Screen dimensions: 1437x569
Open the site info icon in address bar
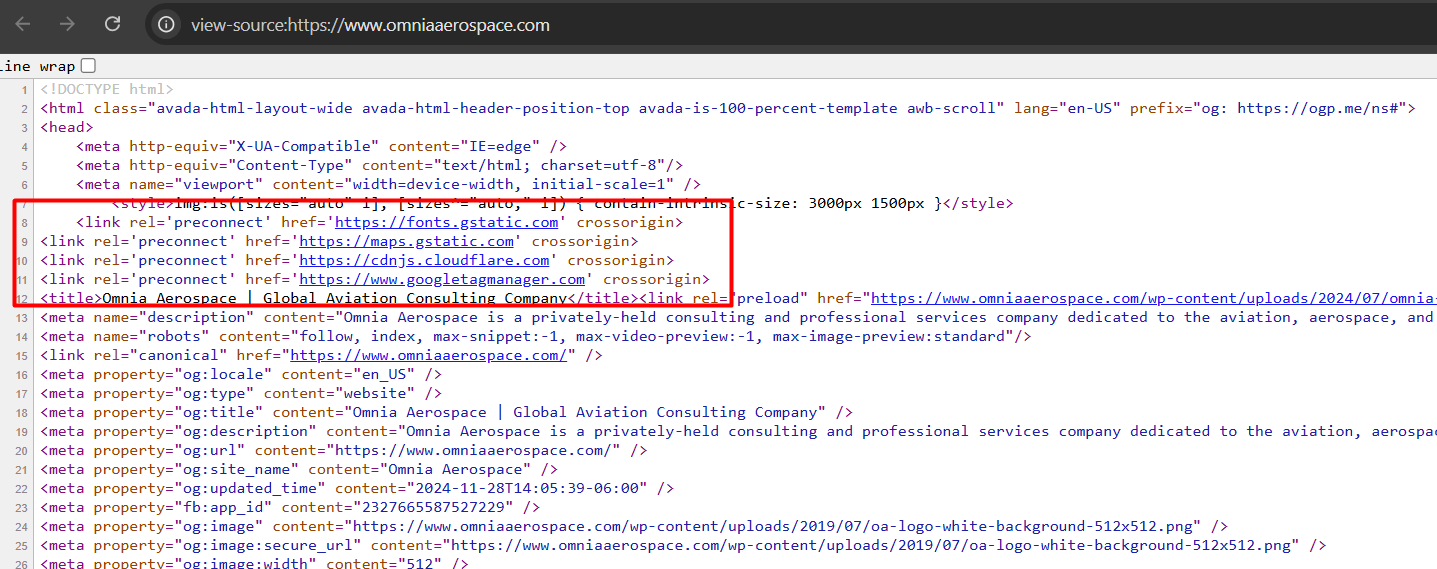pos(167,25)
